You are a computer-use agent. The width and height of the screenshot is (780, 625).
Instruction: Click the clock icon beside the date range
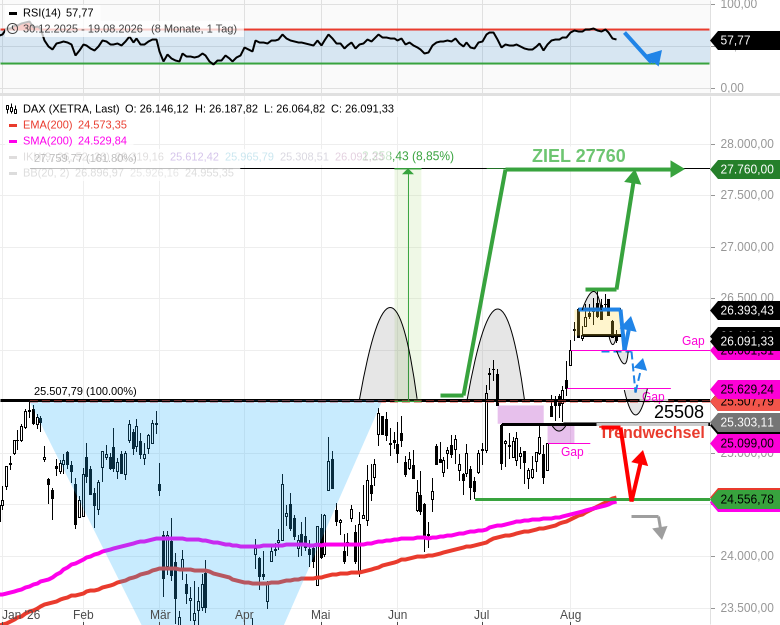pos(13,28)
